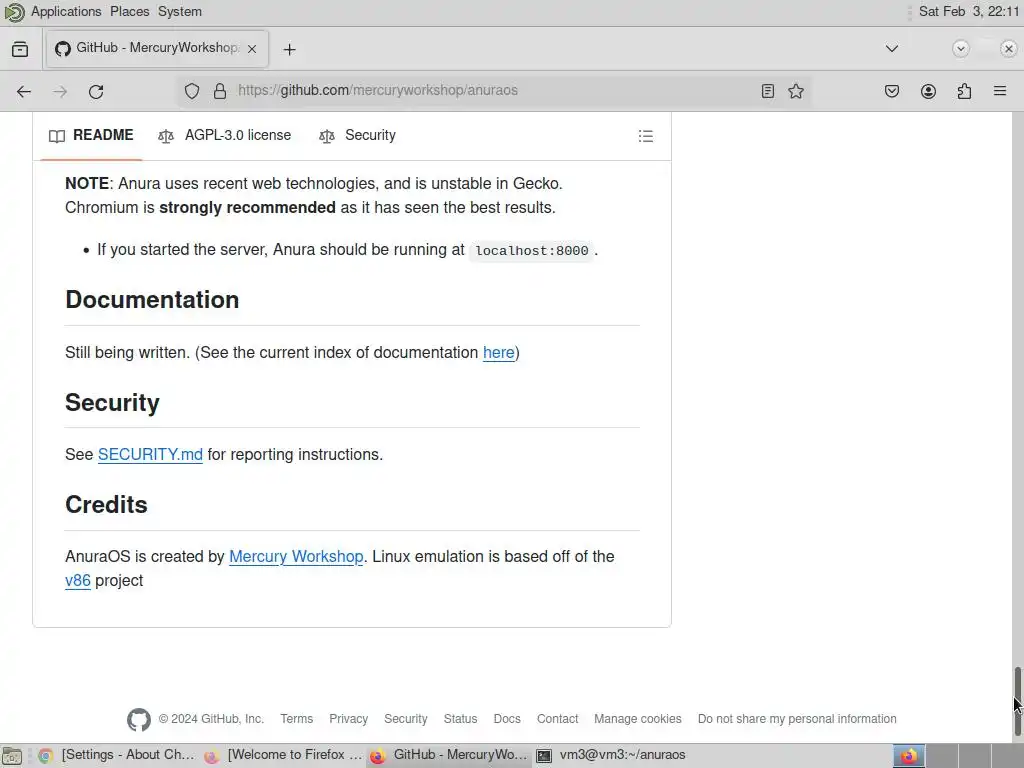Screen dimensions: 1024x768
Task: Click Manage cookies in footer
Action: [x=637, y=719]
